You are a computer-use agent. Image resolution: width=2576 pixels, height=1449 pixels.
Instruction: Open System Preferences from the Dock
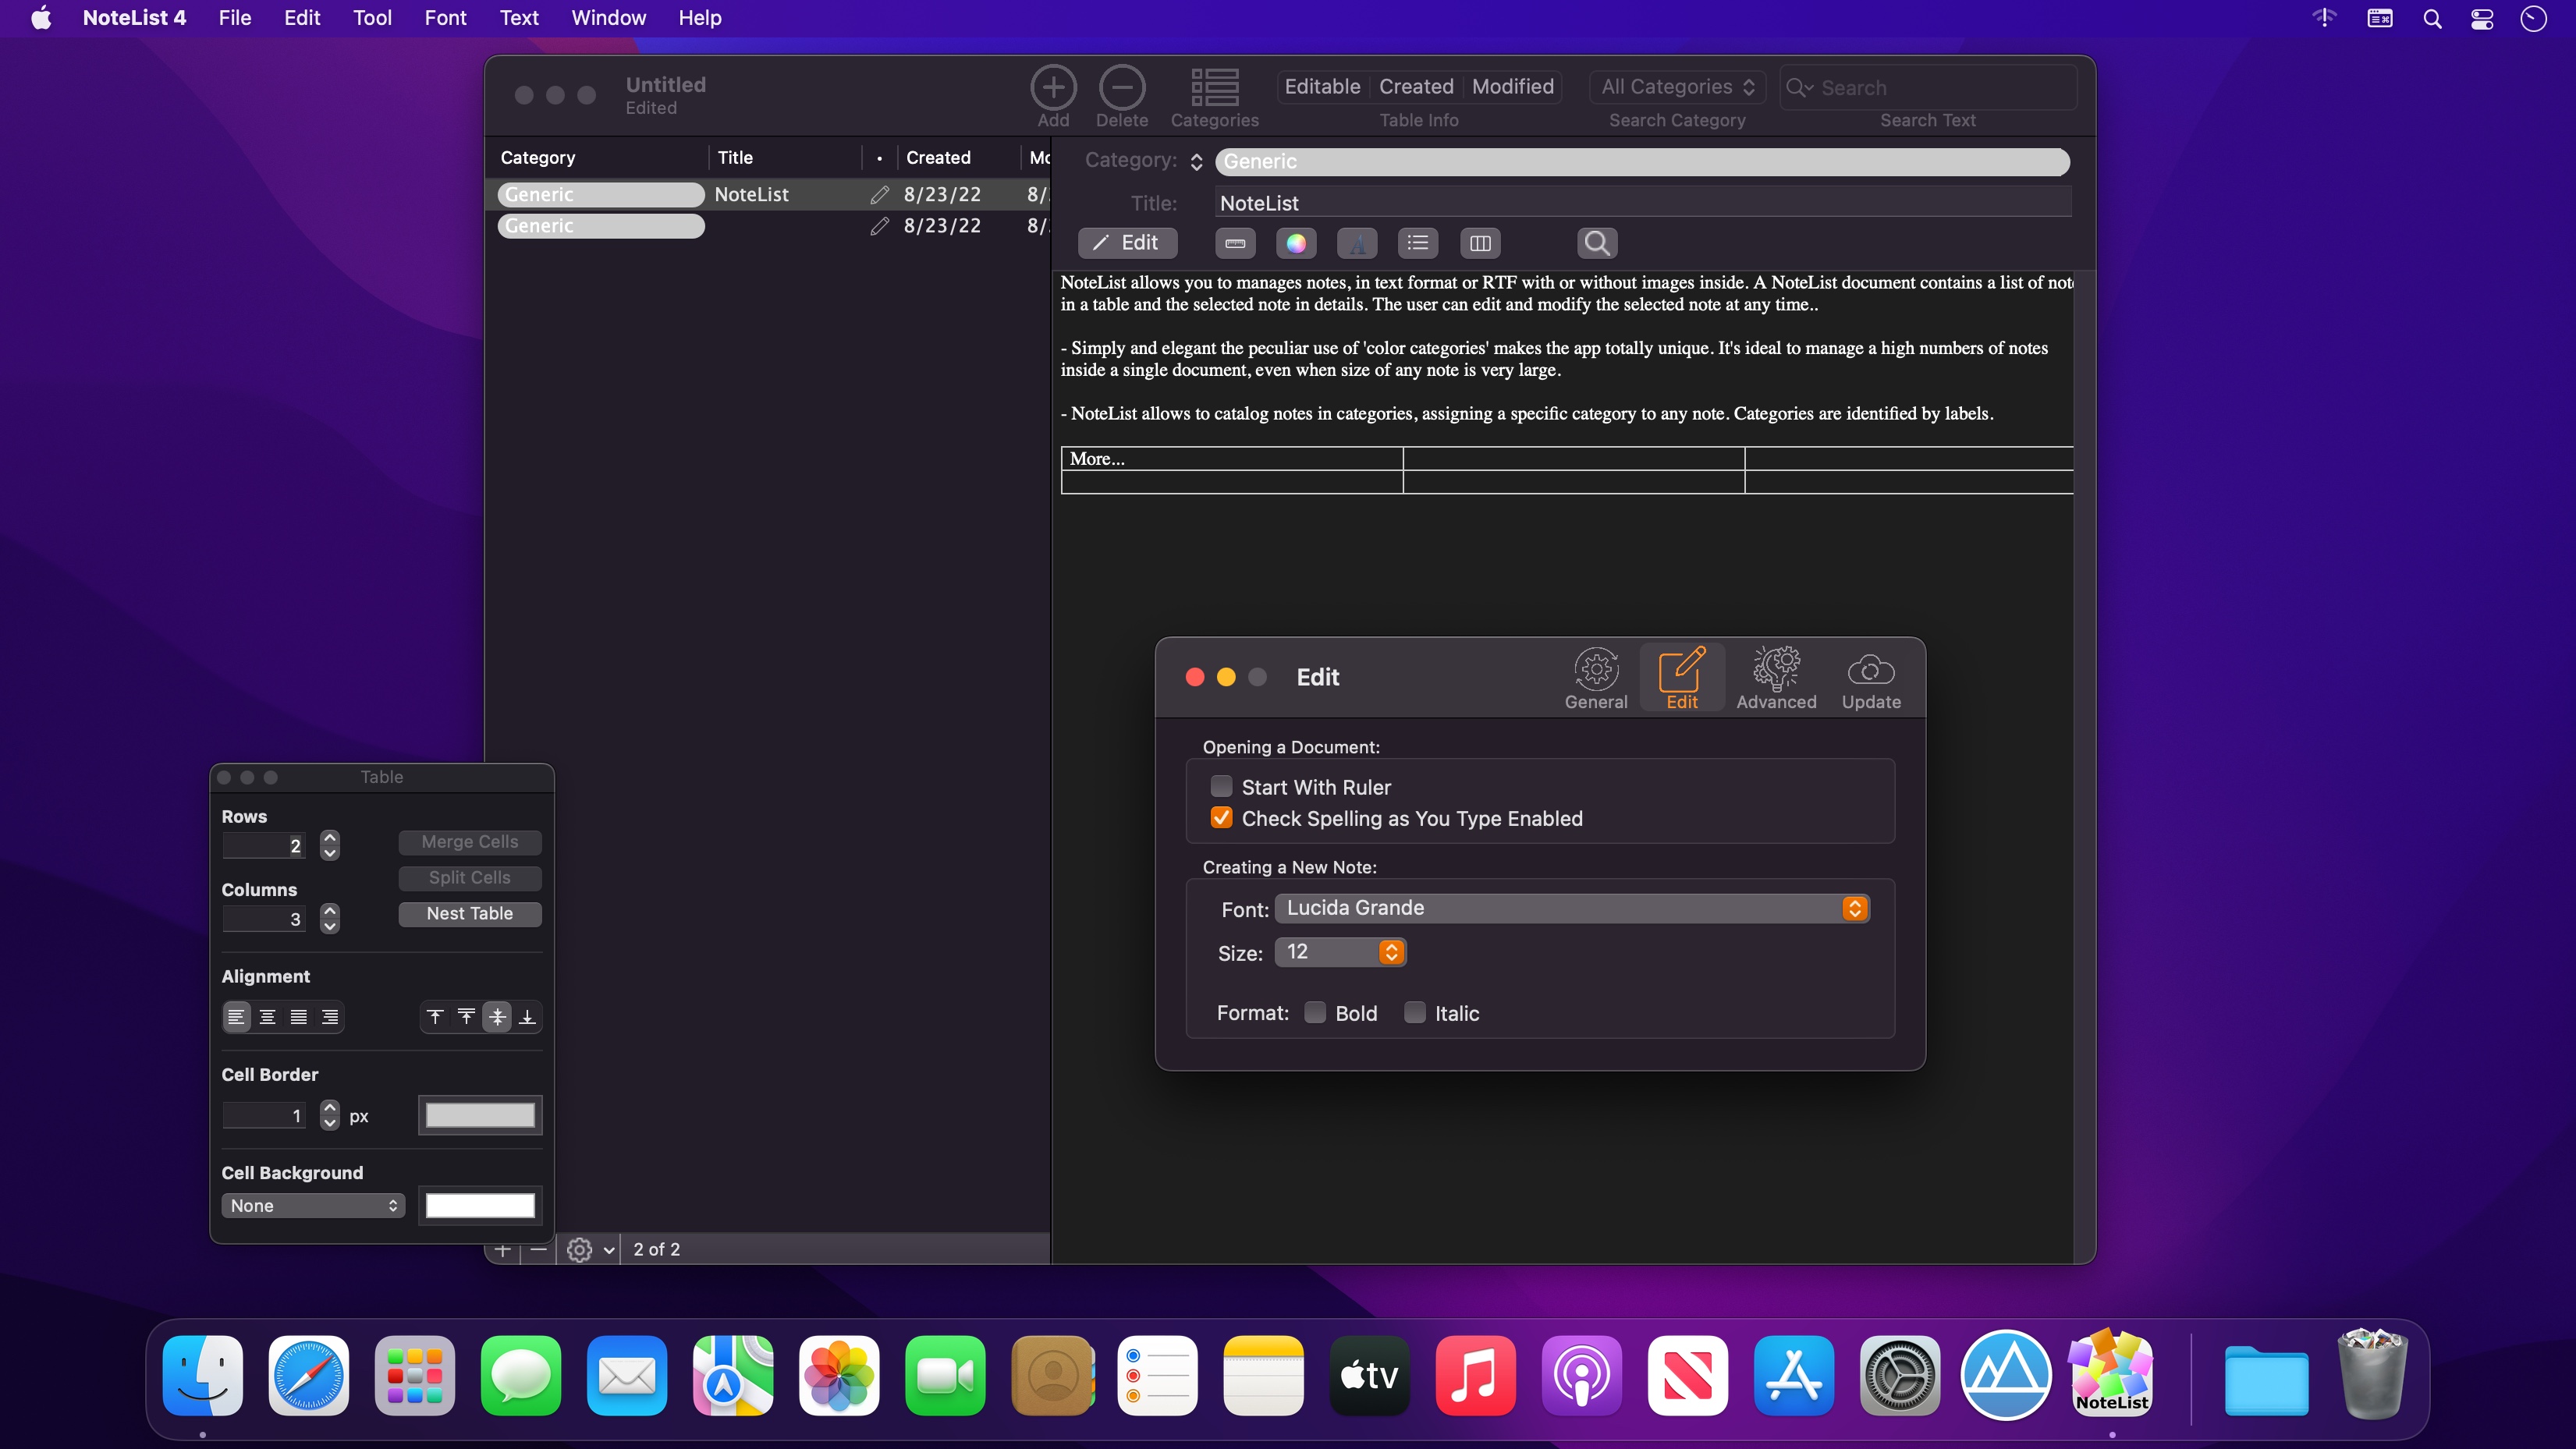click(1900, 1376)
